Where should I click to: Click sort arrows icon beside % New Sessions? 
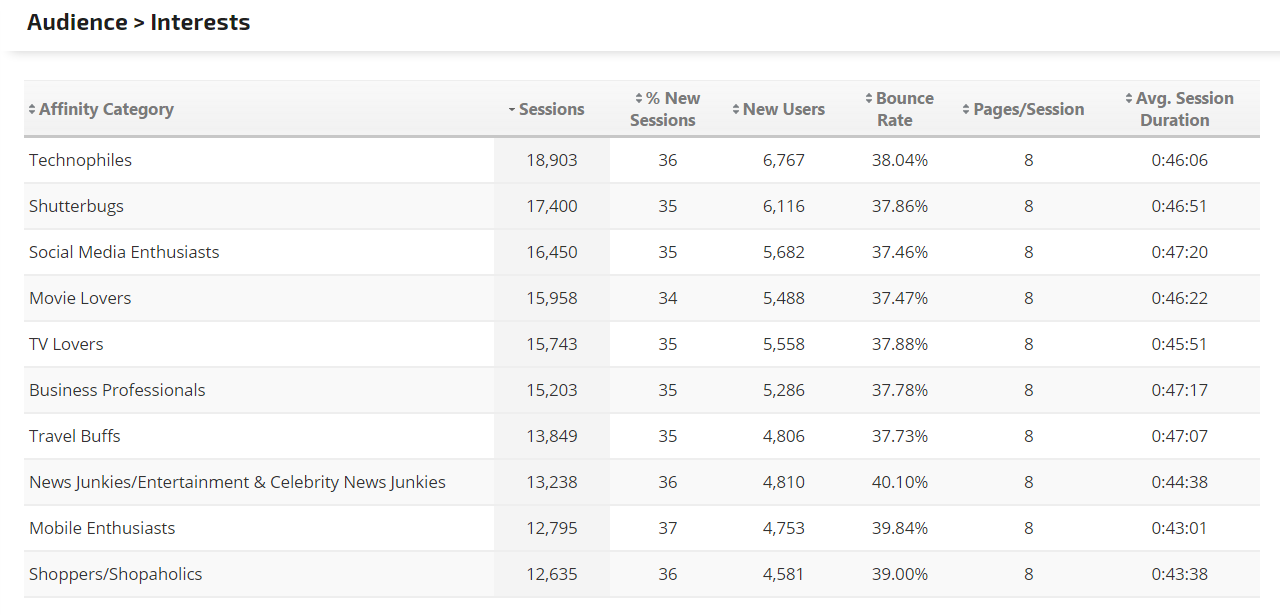[x=638, y=98]
